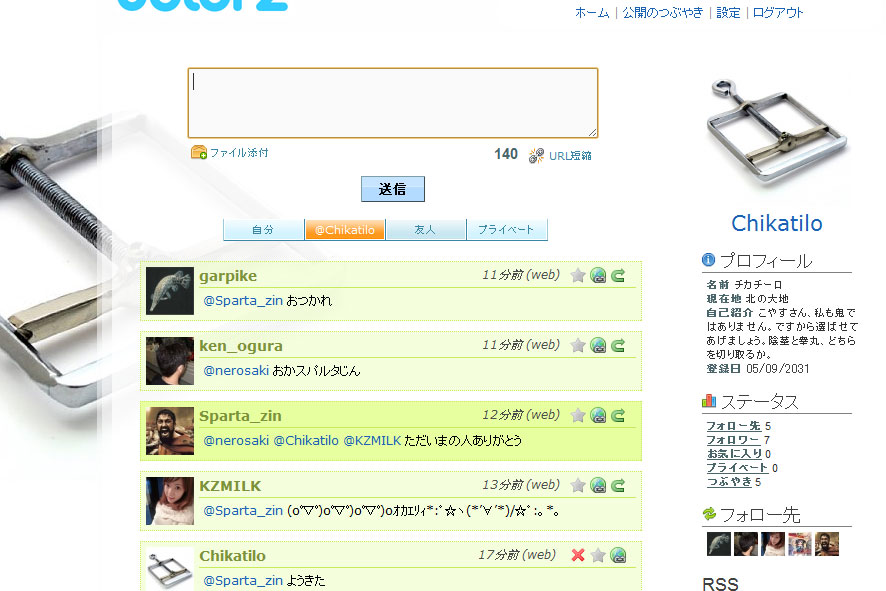Viewport: 886px width, 591px height.
Task: Click the ファイル添付 file attach icon
Action: coord(199,153)
